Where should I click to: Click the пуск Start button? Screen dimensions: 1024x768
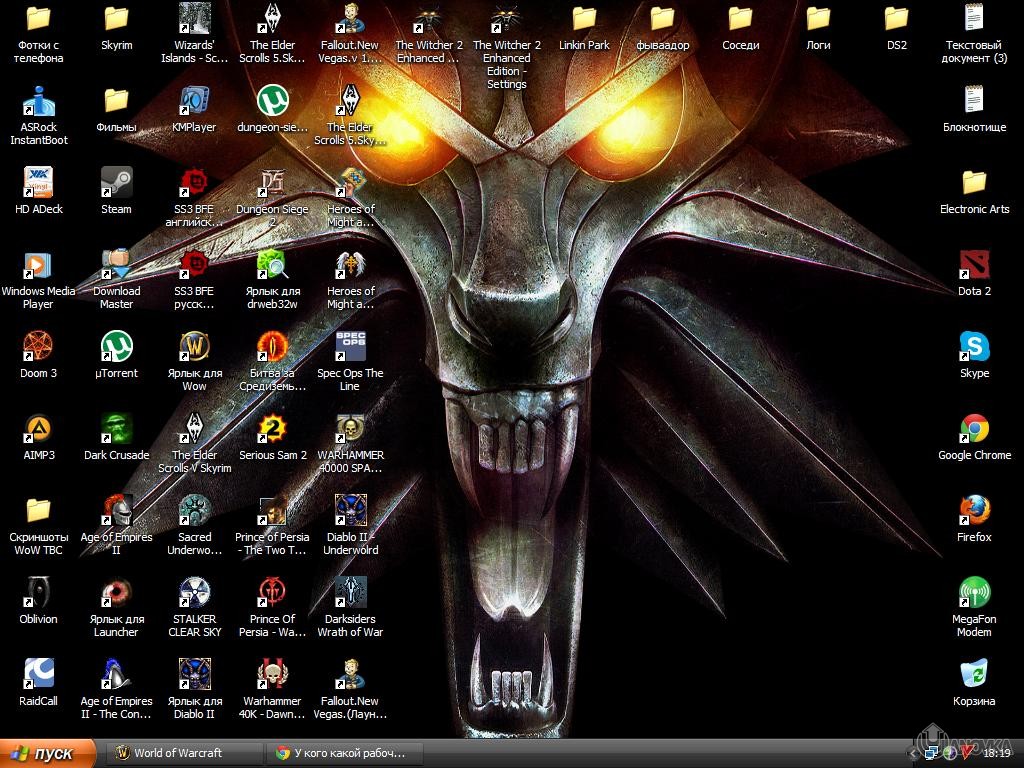pyautogui.click(x=48, y=753)
